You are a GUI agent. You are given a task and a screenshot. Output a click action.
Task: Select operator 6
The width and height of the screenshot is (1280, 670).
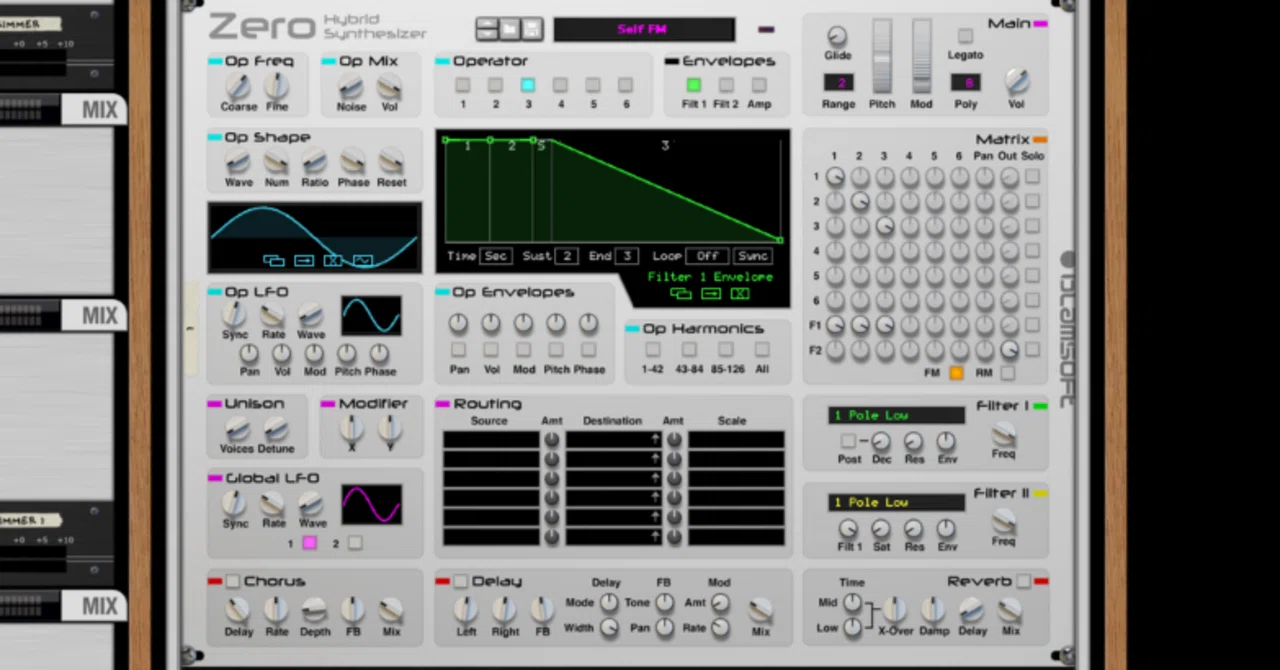[x=626, y=86]
